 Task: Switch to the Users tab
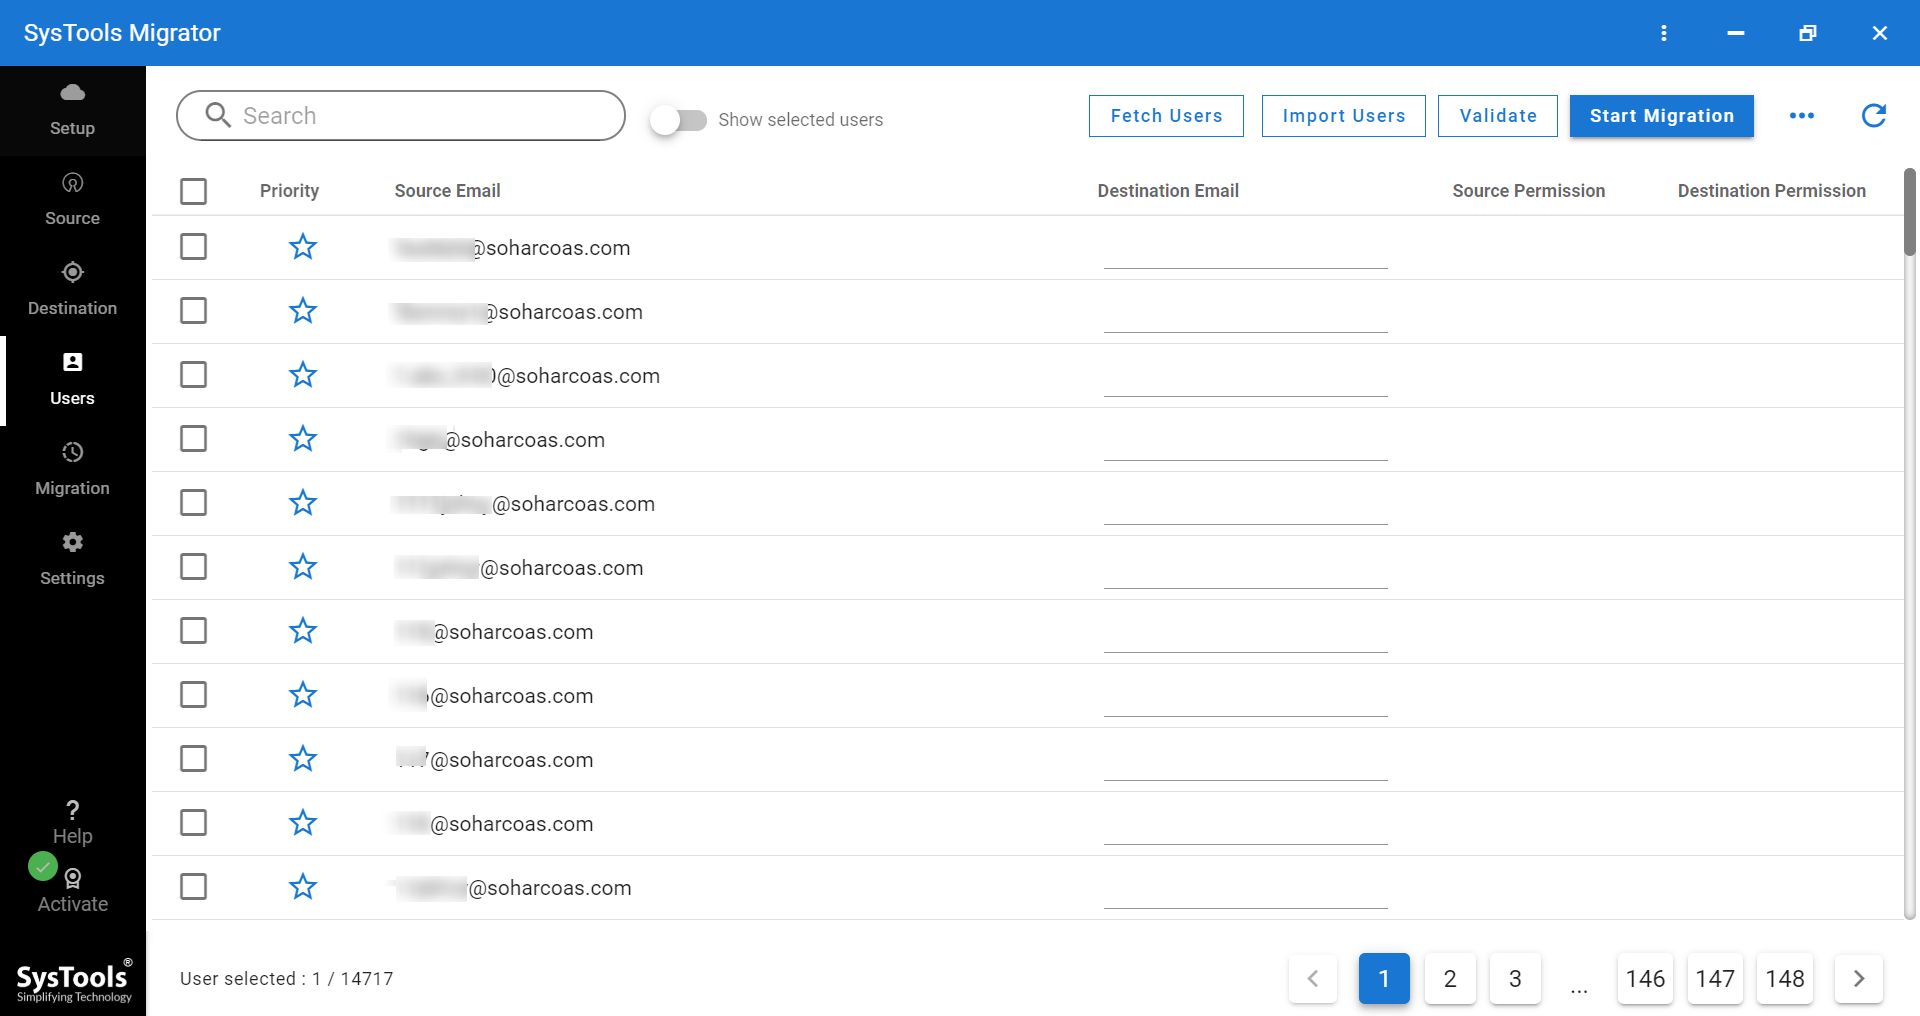72,380
